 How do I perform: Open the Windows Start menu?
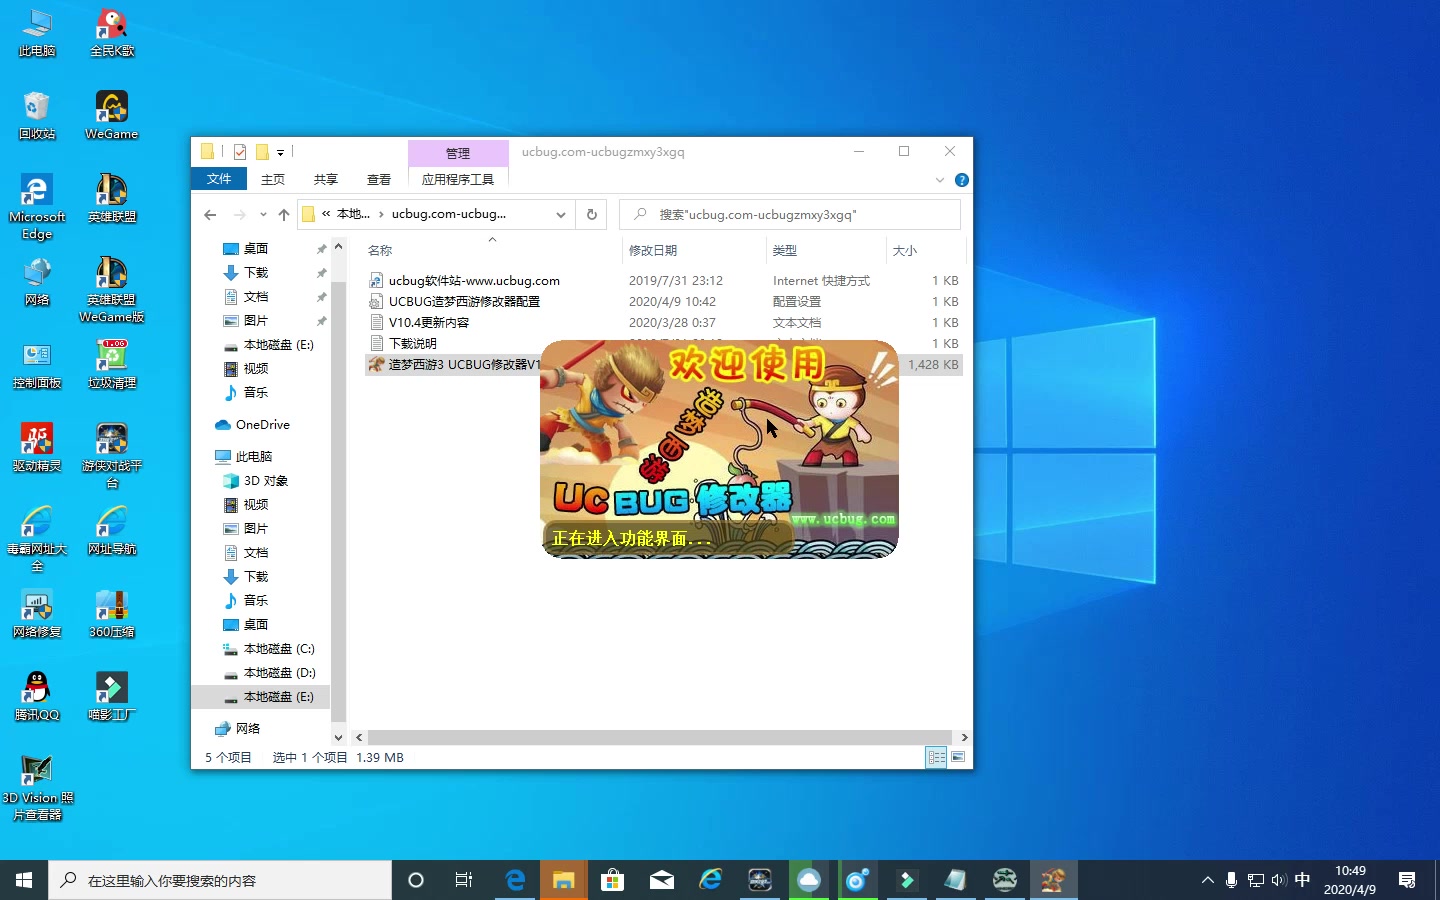[24, 880]
